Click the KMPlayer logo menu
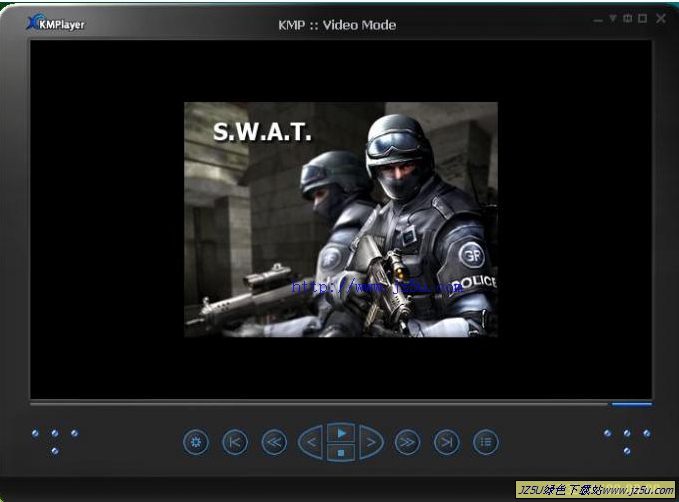 coord(55,23)
